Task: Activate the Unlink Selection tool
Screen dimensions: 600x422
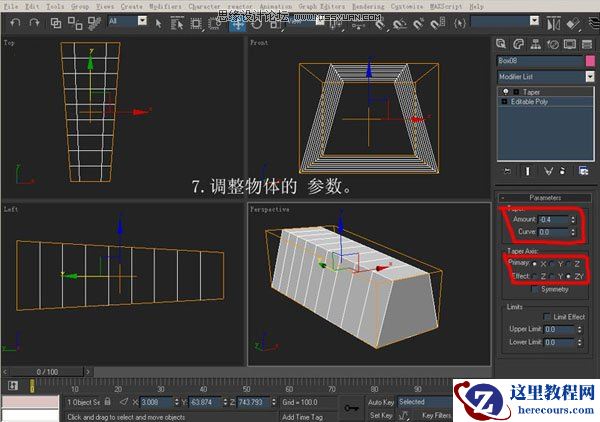Action: tap(75, 23)
